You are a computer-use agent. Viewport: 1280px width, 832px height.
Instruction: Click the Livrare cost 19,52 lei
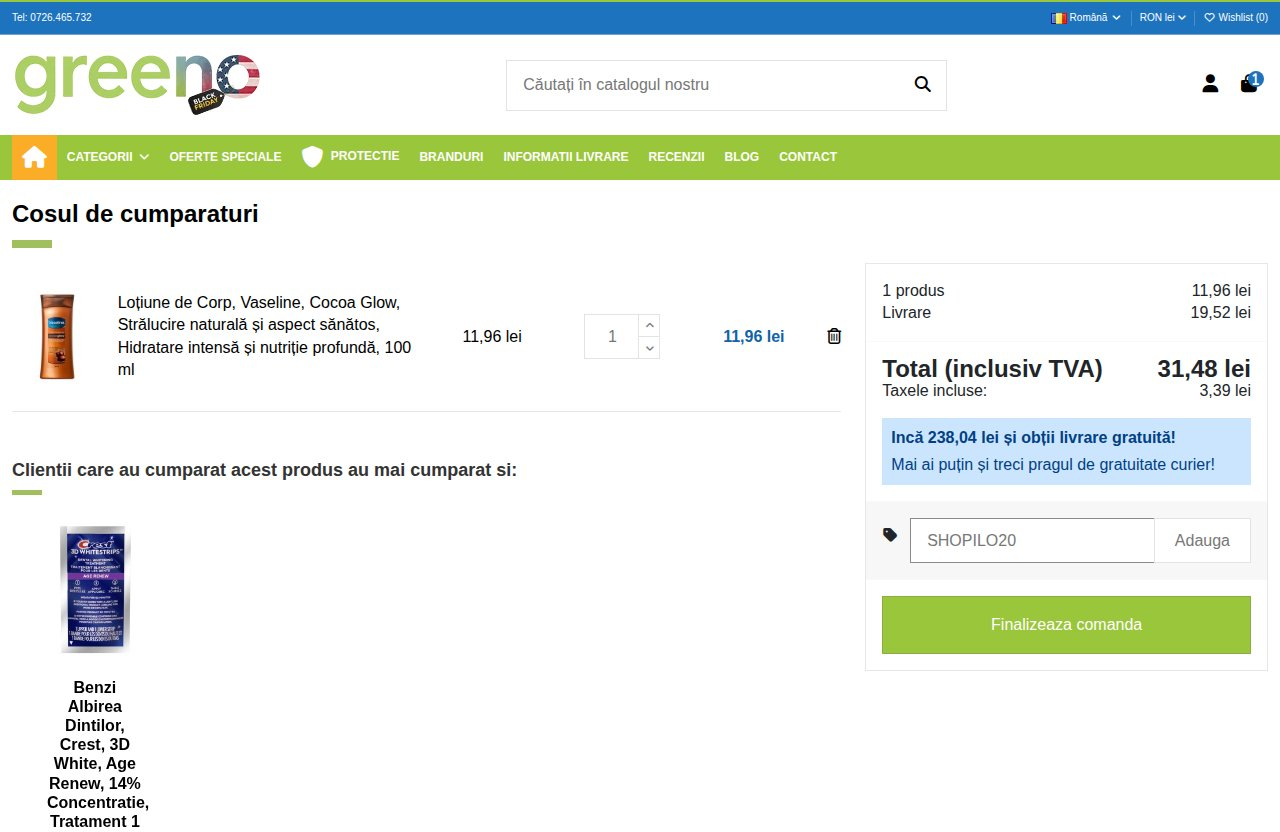(x=1221, y=312)
